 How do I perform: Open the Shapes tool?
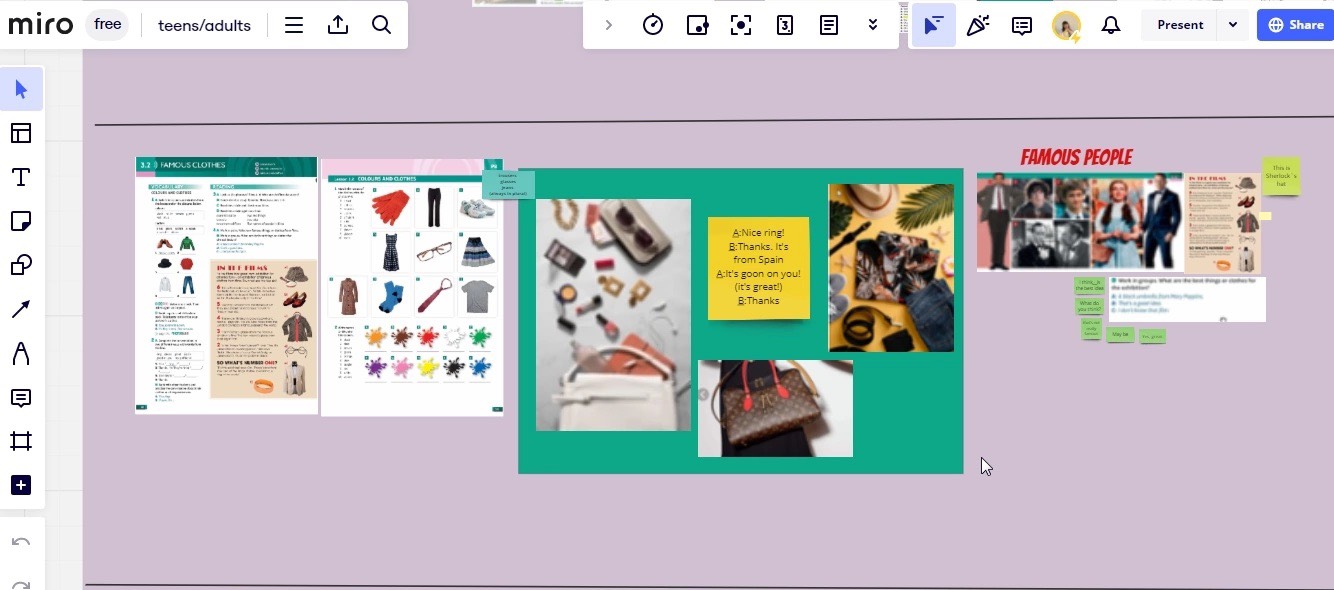coord(21,265)
